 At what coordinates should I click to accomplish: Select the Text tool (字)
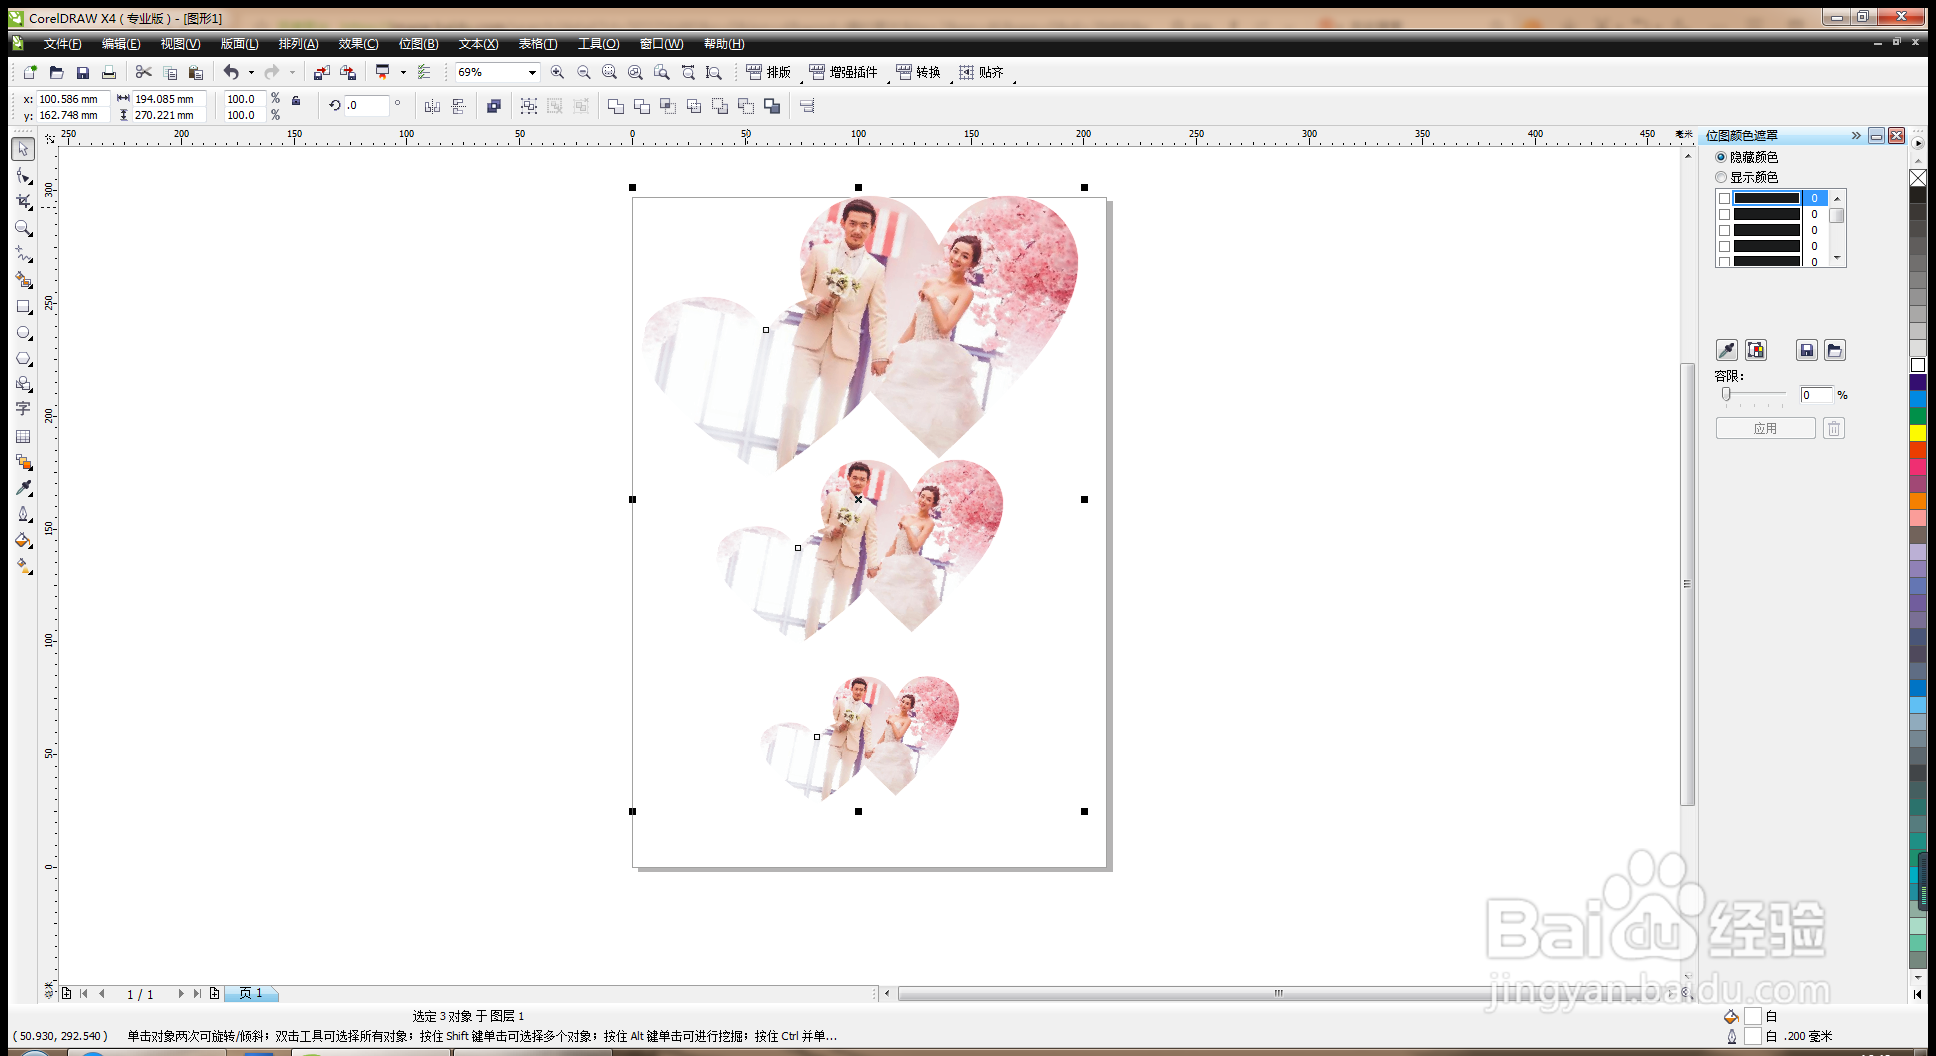click(23, 409)
